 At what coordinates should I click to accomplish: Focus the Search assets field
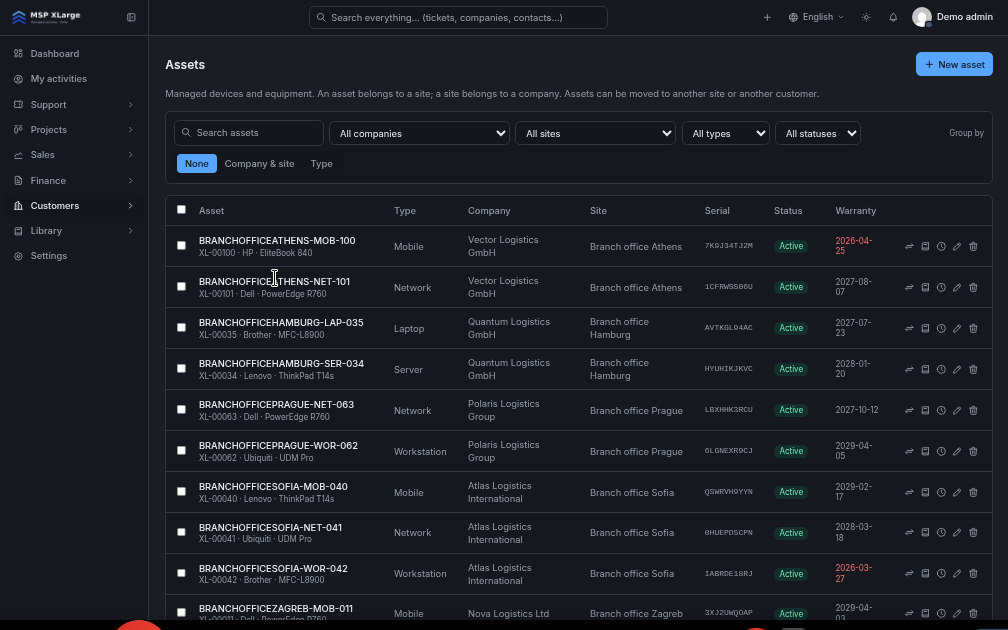[249, 132]
